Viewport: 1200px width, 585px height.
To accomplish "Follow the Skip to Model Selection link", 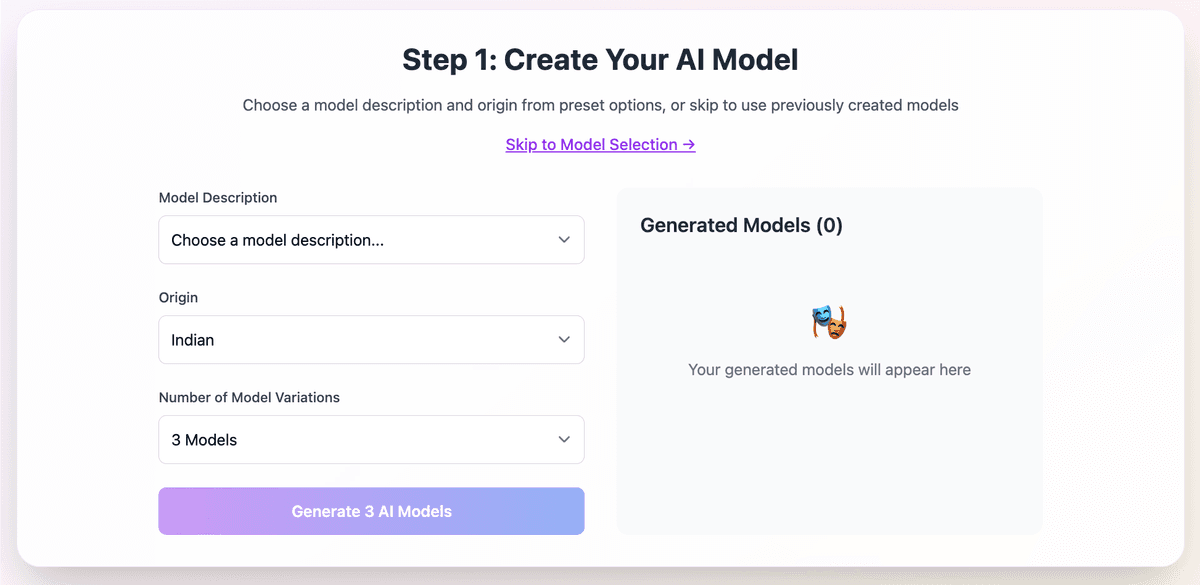I will 600,144.
